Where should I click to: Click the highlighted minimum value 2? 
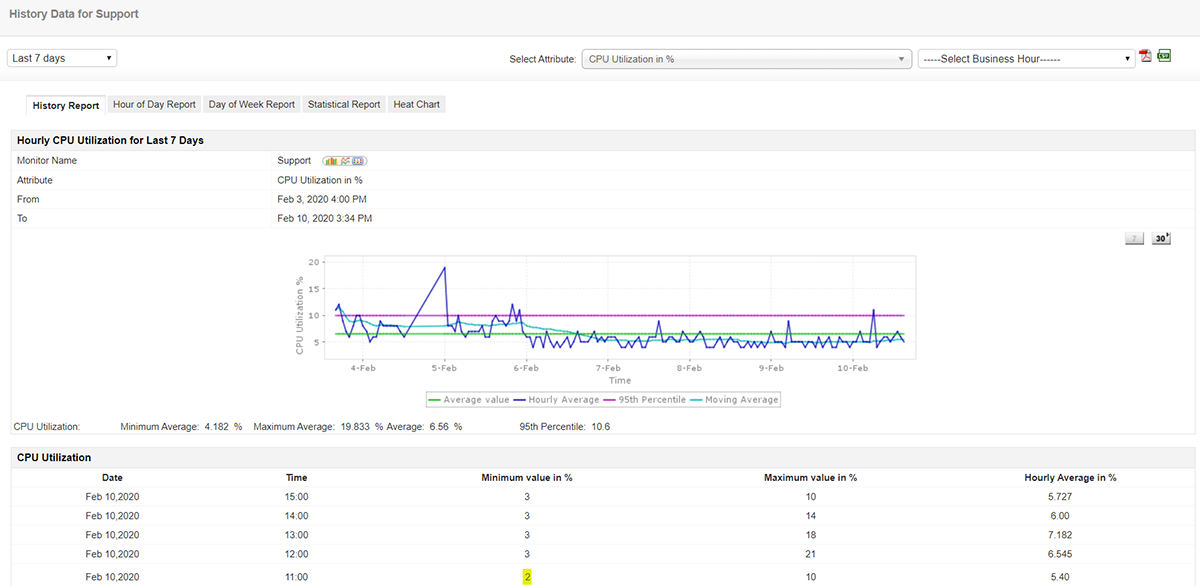tap(526, 577)
